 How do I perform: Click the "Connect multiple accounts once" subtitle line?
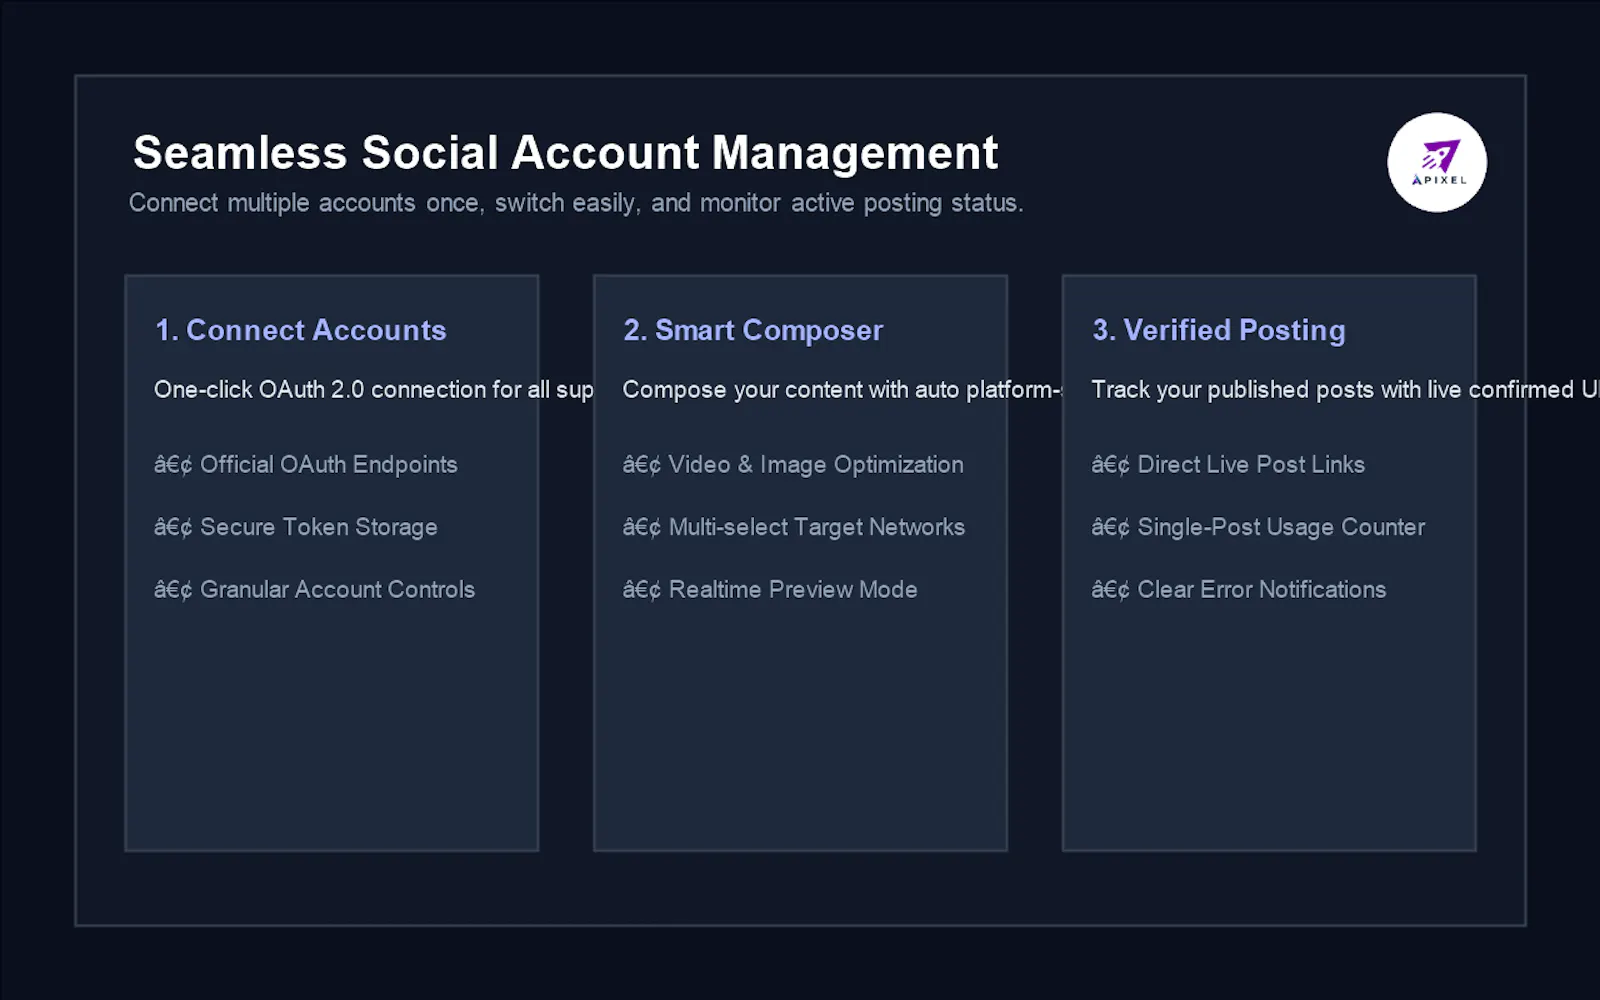click(x=576, y=203)
